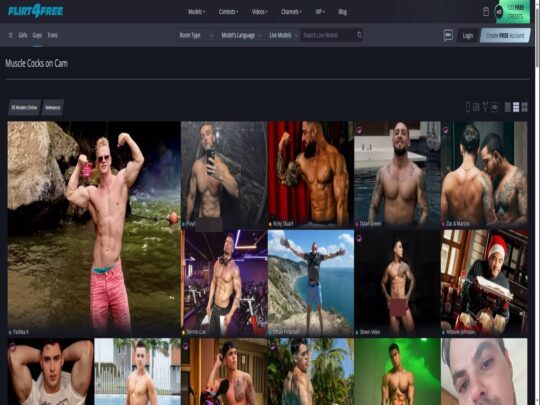Open the Live Models dropdown
Viewport: 540px width, 405px height.
(283, 35)
